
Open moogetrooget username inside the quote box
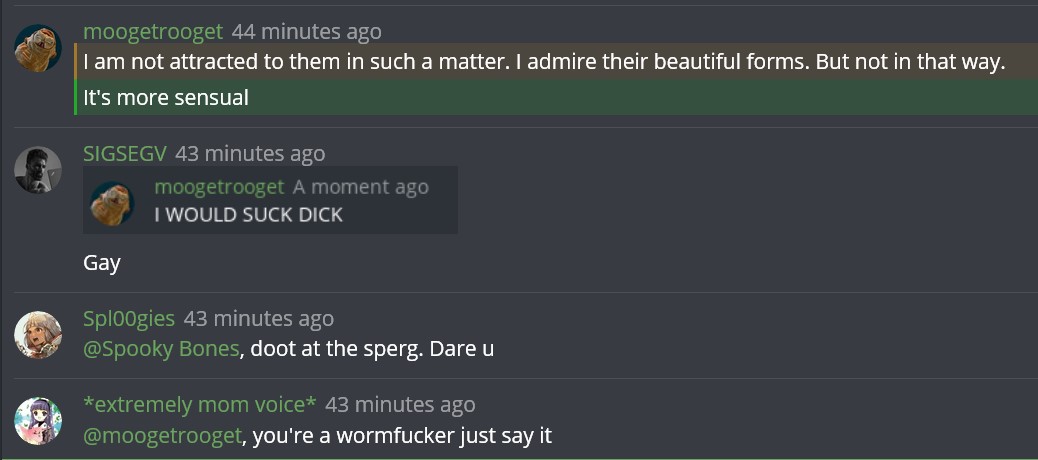tap(219, 187)
